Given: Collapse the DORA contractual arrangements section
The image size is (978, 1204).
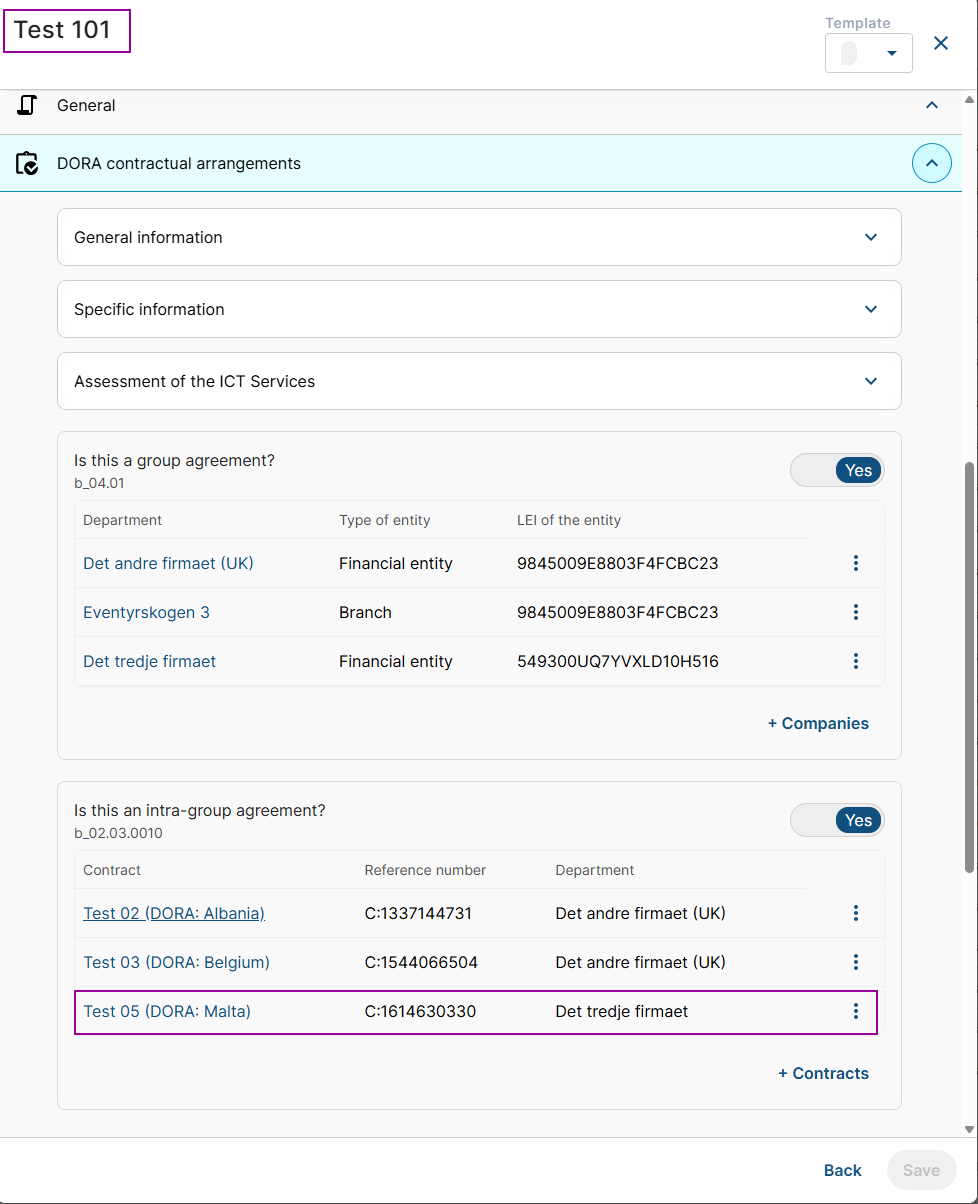Looking at the screenshot, I should pos(931,163).
